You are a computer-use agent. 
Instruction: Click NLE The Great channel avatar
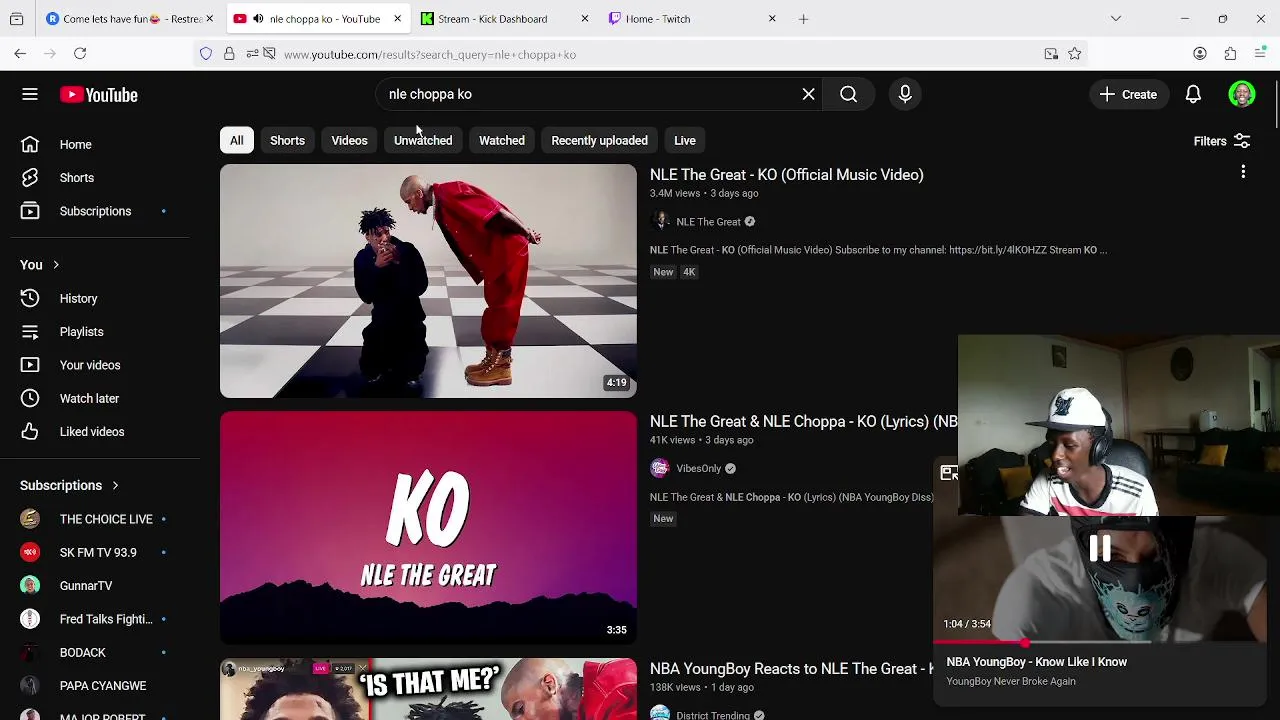659,222
